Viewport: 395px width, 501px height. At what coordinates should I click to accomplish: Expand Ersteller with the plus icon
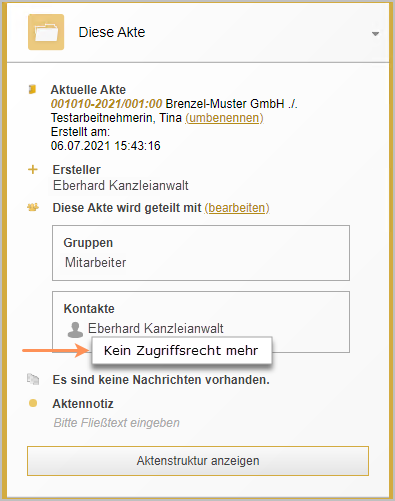click(33, 170)
